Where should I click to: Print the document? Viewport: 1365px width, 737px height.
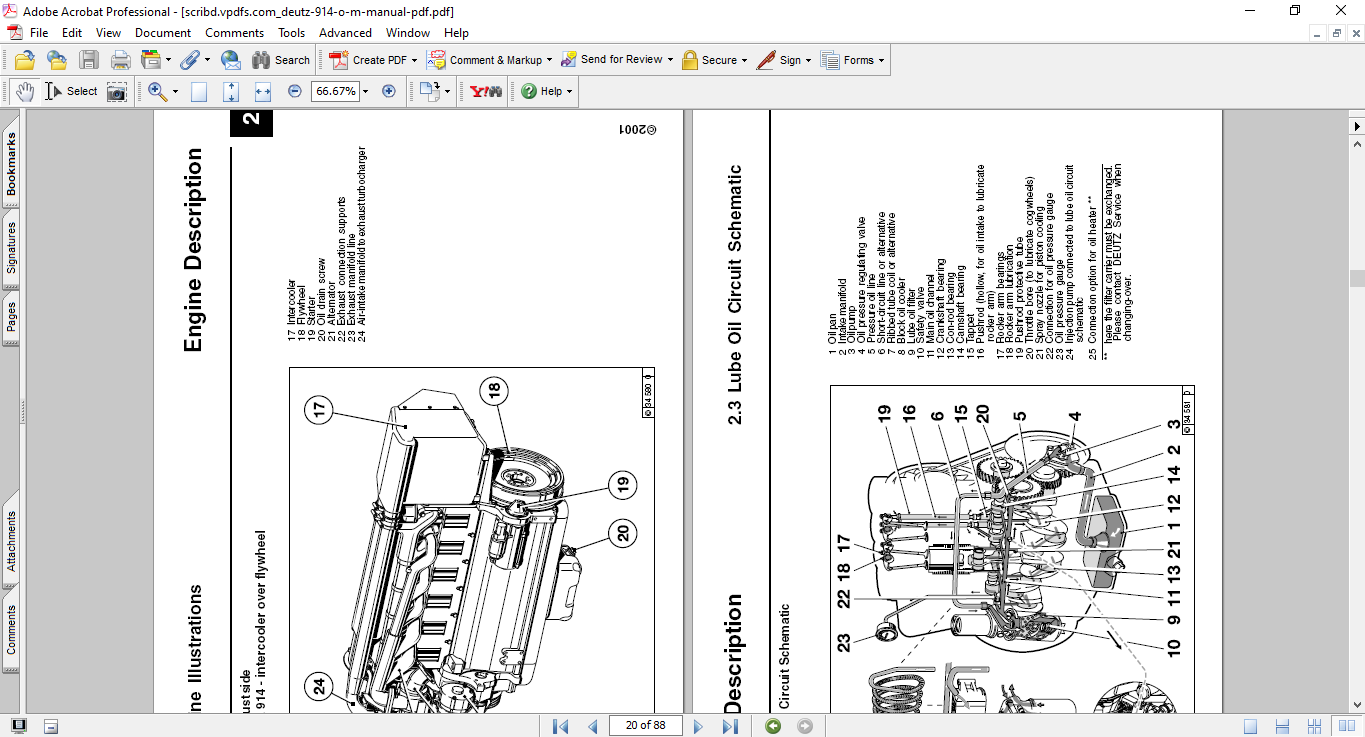coord(120,60)
